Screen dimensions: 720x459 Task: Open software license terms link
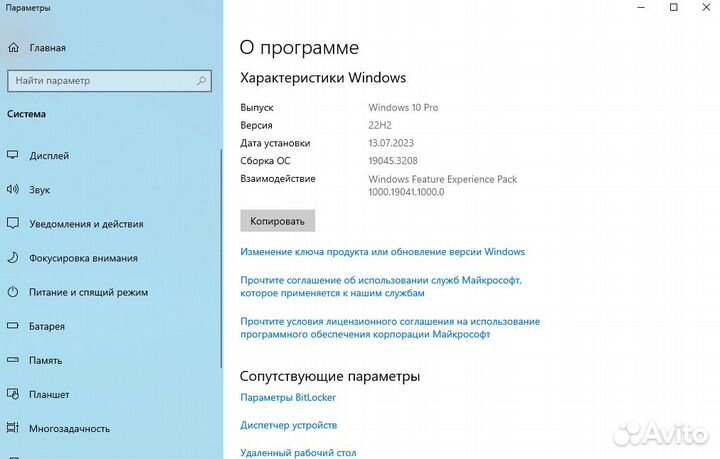point(390,328)
